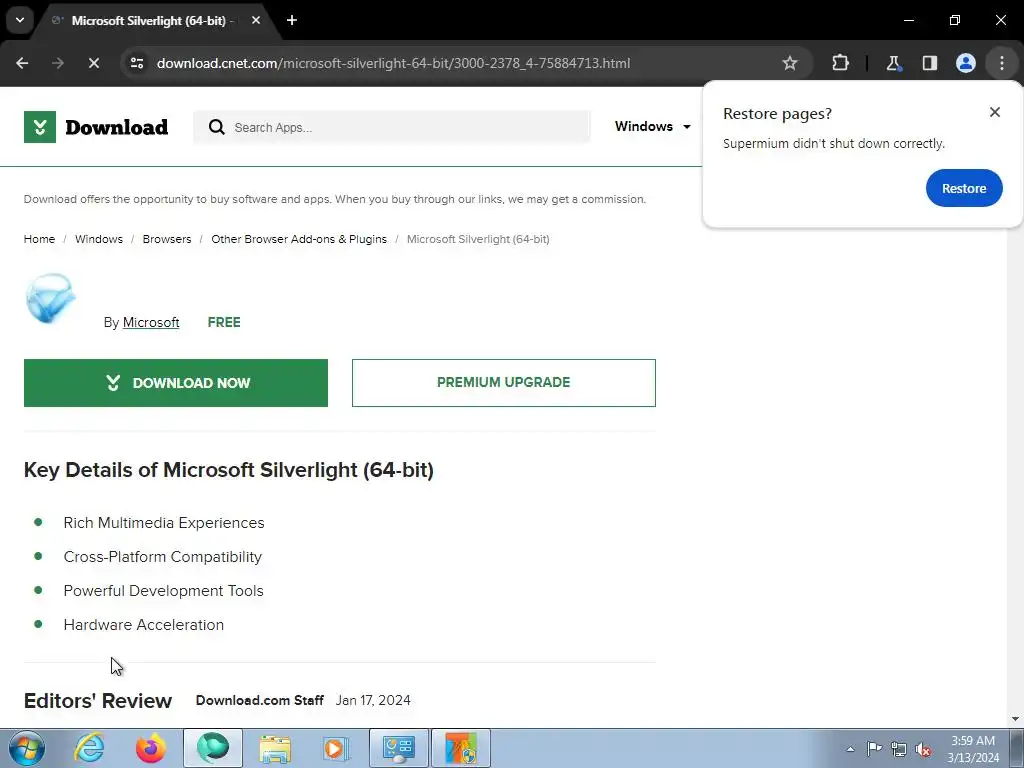Open Windows Media Player from taskbar
This screenshot has width=1024, height=768.
[x=337, y=748]
